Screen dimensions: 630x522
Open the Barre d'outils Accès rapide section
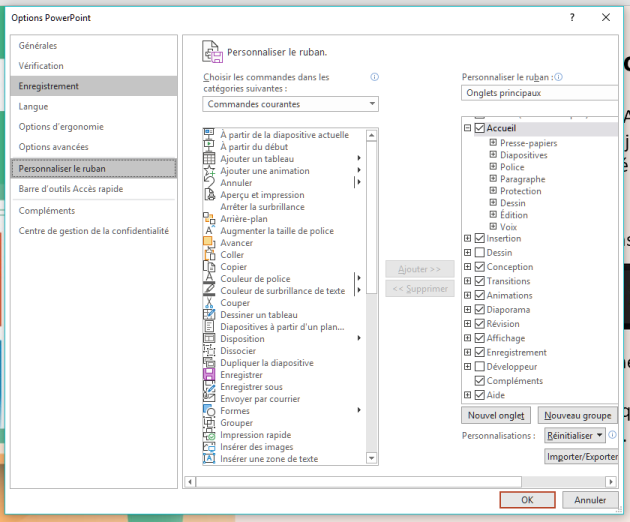[x=69, y=189]
